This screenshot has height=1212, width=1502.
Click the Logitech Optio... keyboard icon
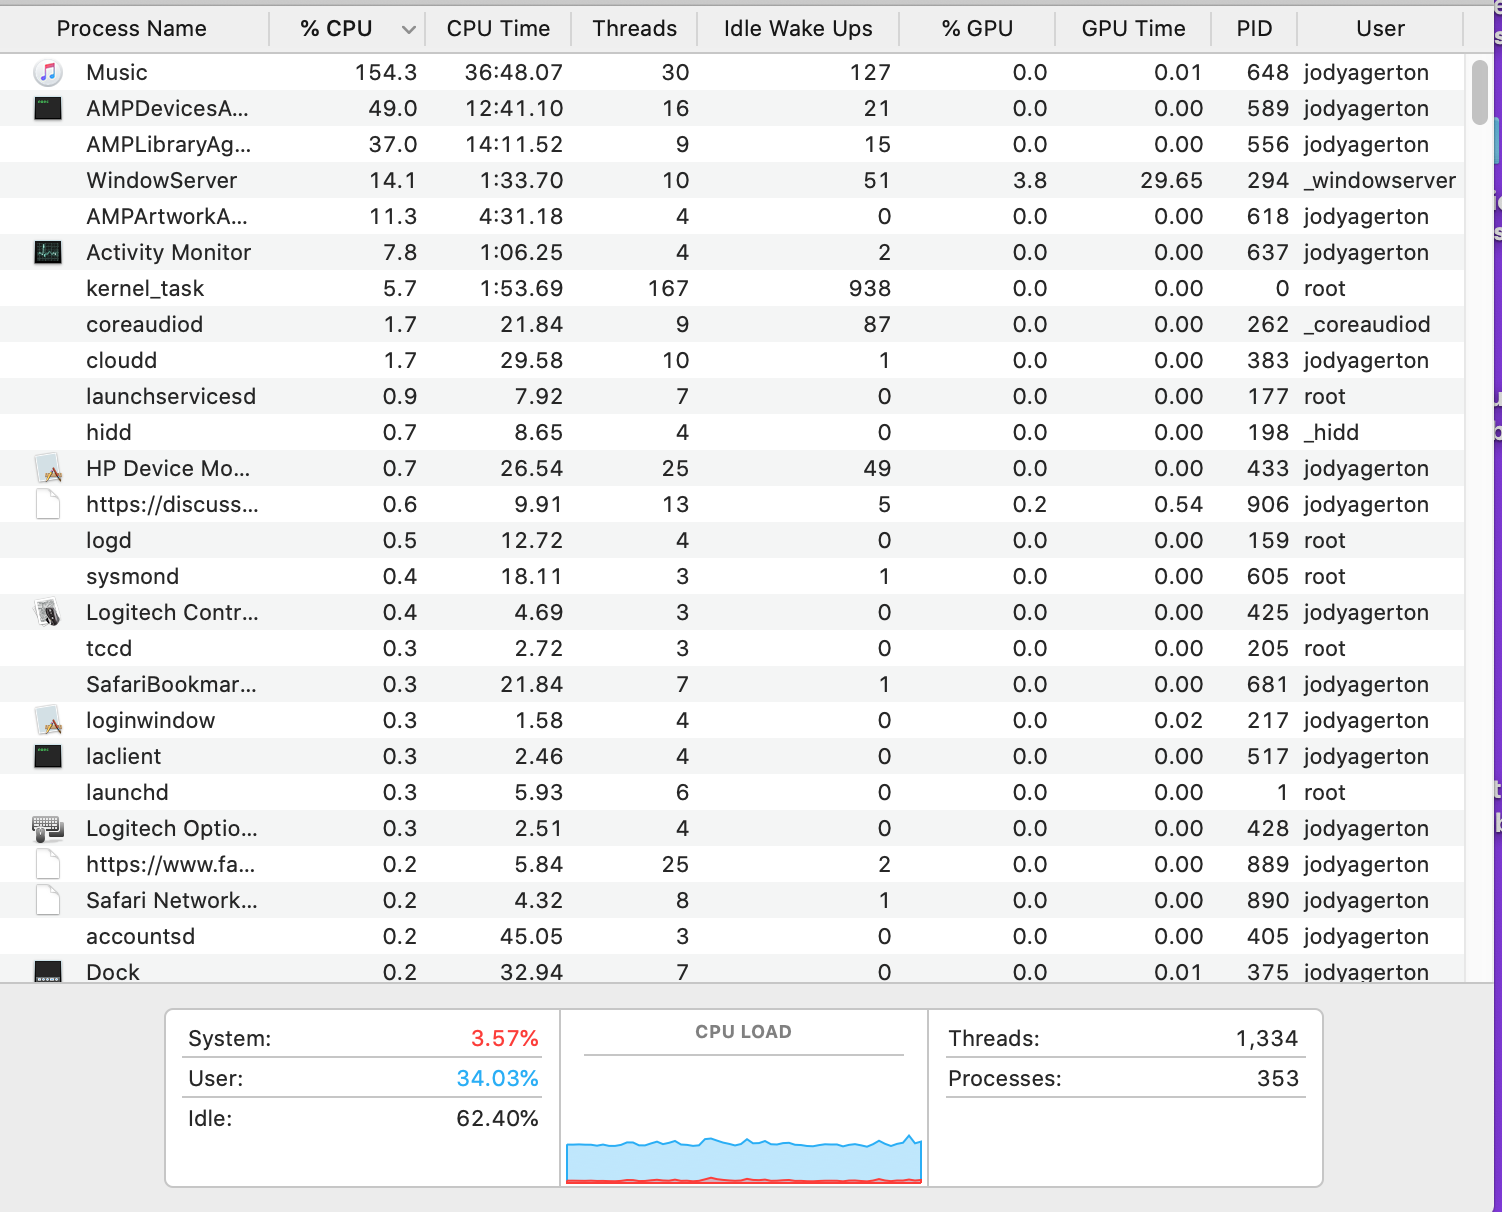(x=48, y=828)
